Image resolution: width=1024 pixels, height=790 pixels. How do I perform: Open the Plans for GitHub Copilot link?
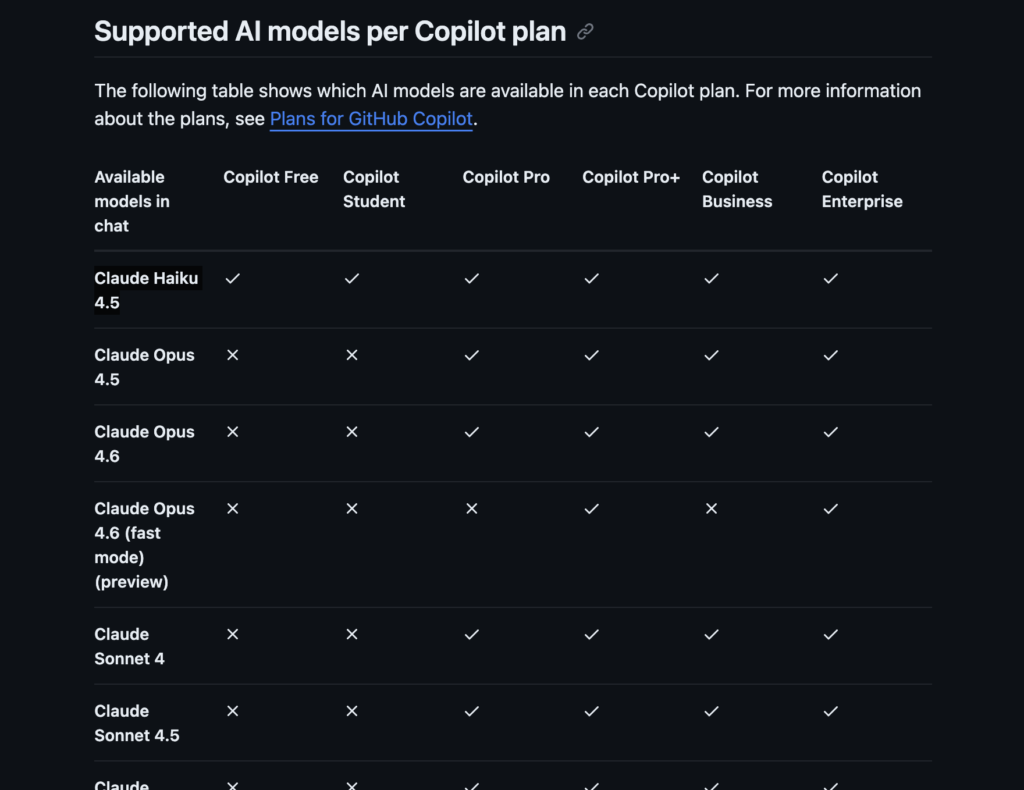tap(371, 119)
